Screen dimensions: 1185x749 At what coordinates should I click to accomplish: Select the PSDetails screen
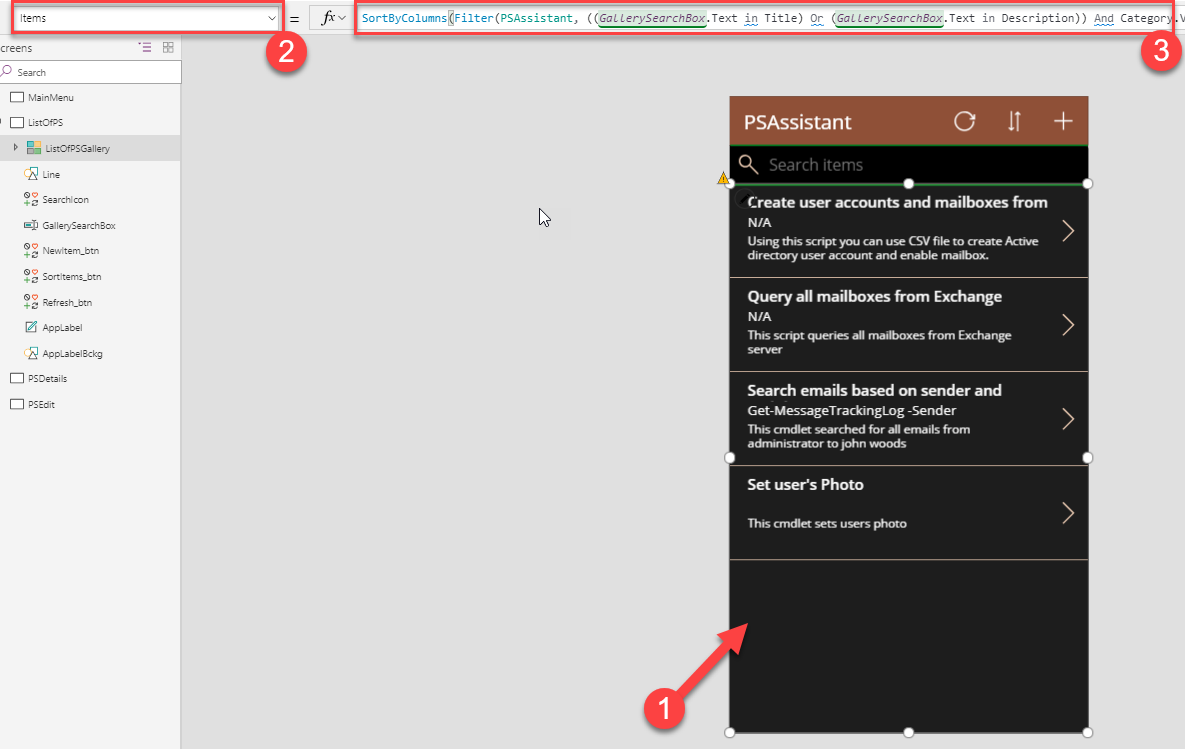48,379
